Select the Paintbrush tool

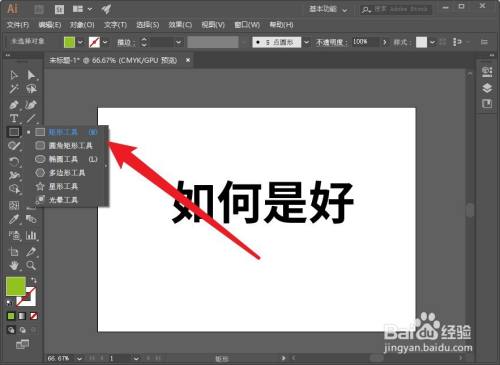point(14,146)
